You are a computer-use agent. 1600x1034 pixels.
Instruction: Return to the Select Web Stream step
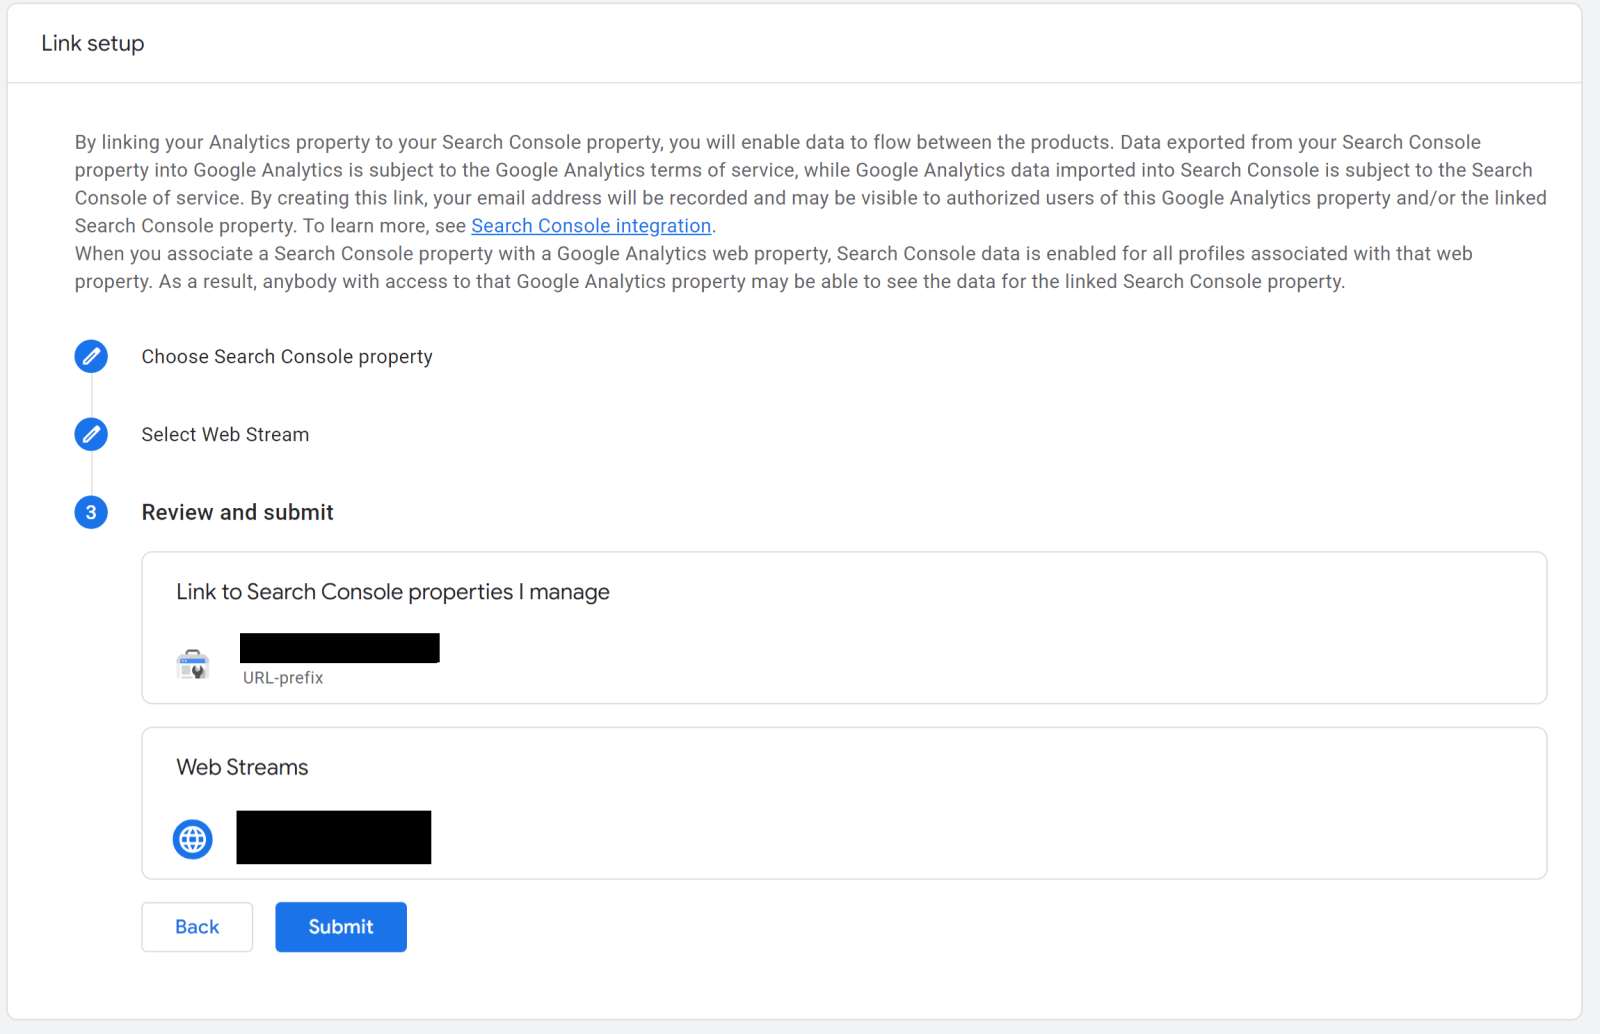pos(225,435)
